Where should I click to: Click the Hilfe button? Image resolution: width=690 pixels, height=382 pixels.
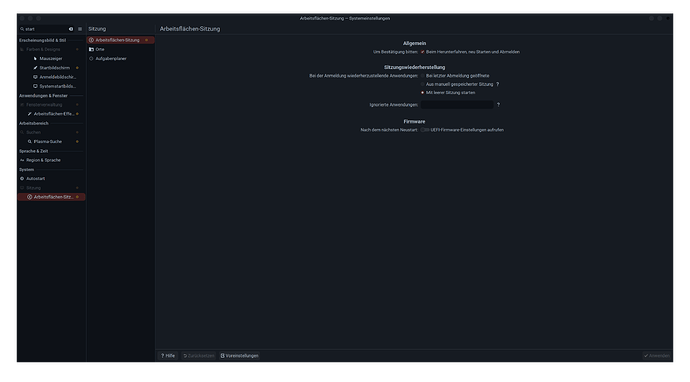coord(168,356)
